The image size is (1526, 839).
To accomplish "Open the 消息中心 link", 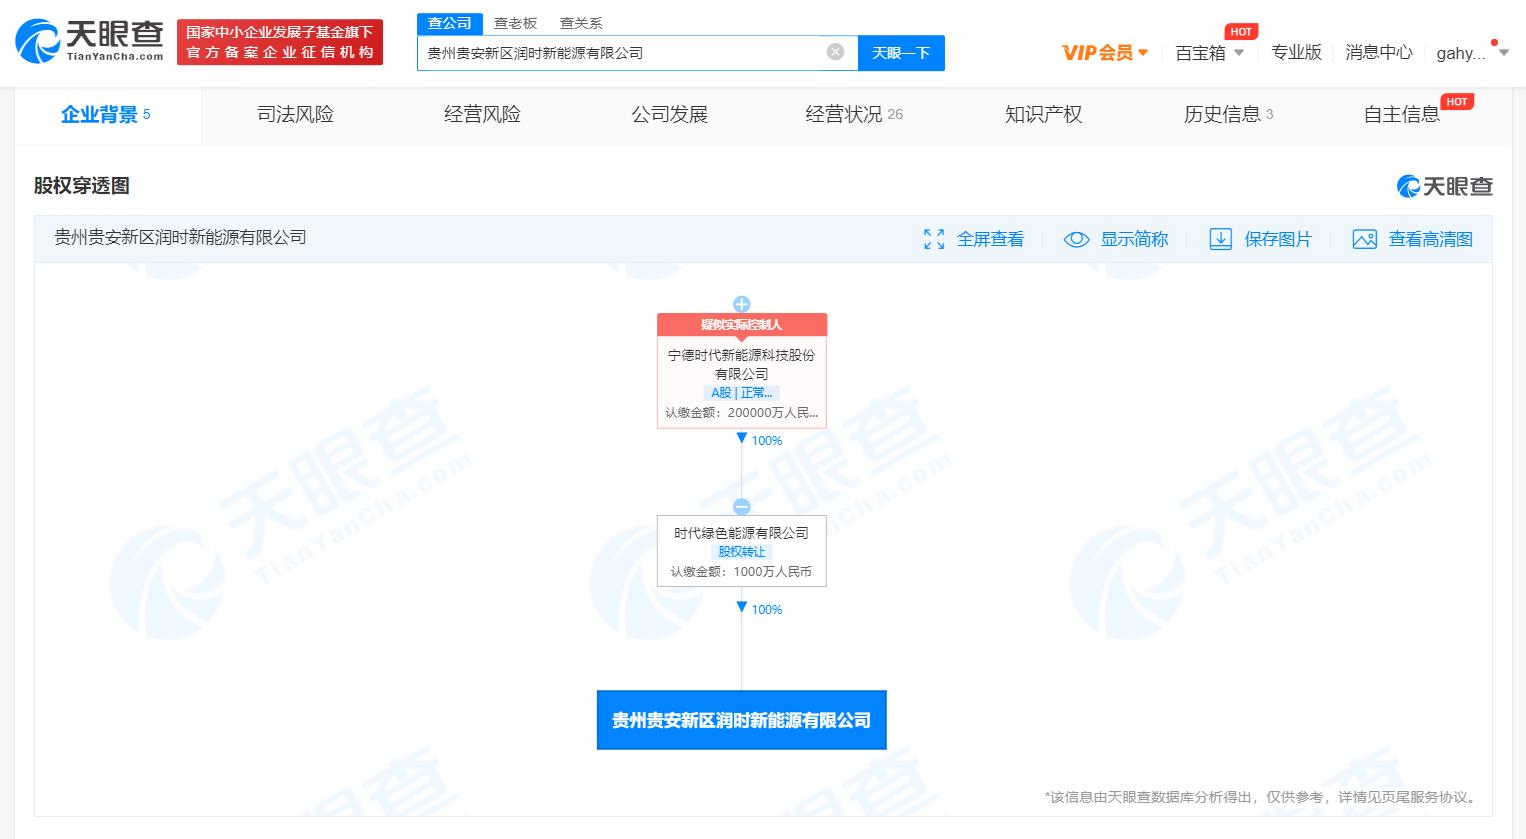I will [x=1378, y=52].
